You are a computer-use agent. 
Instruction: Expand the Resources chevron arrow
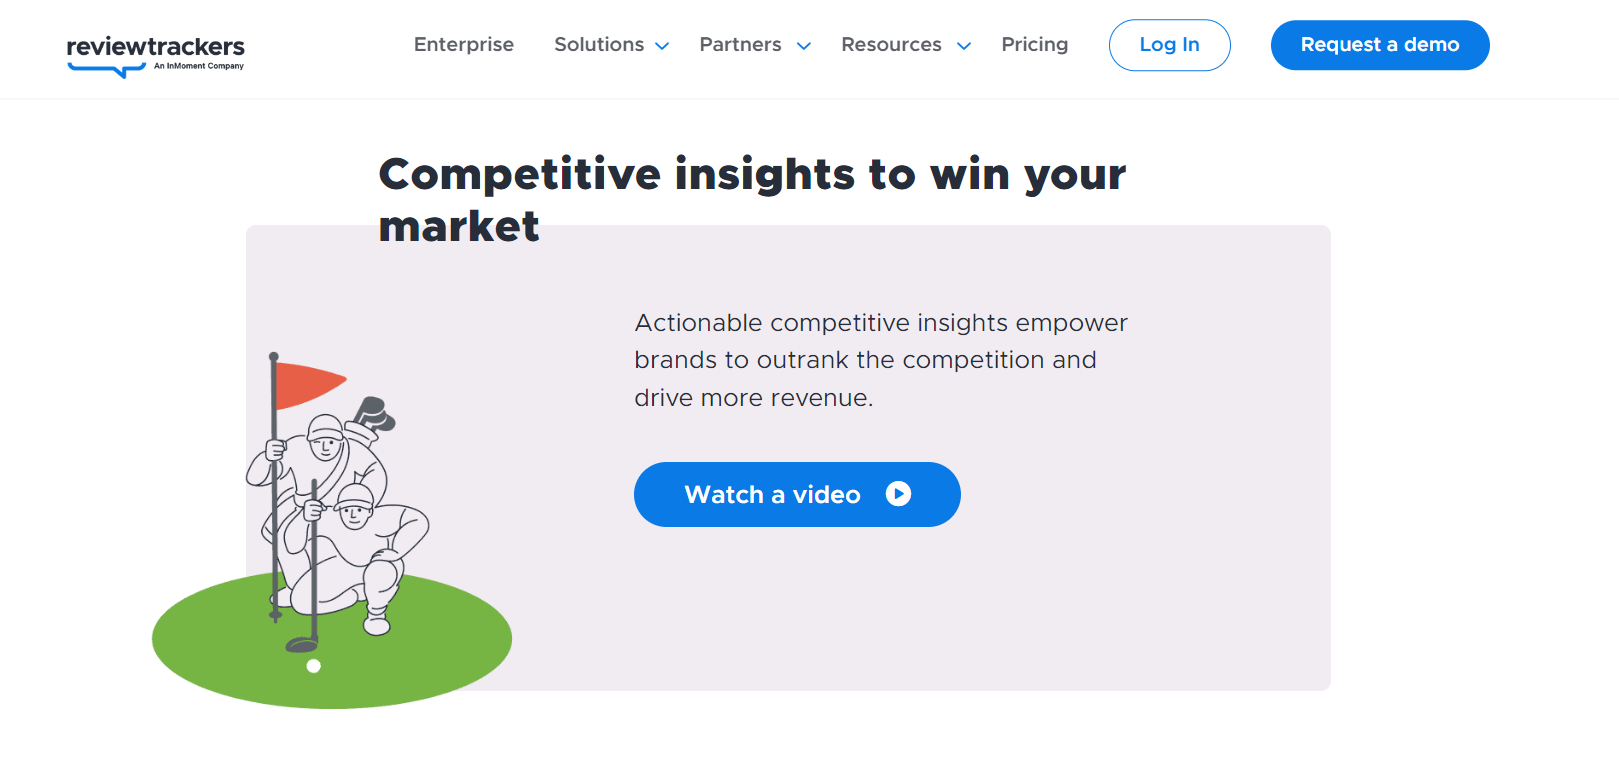coord(964,46)
